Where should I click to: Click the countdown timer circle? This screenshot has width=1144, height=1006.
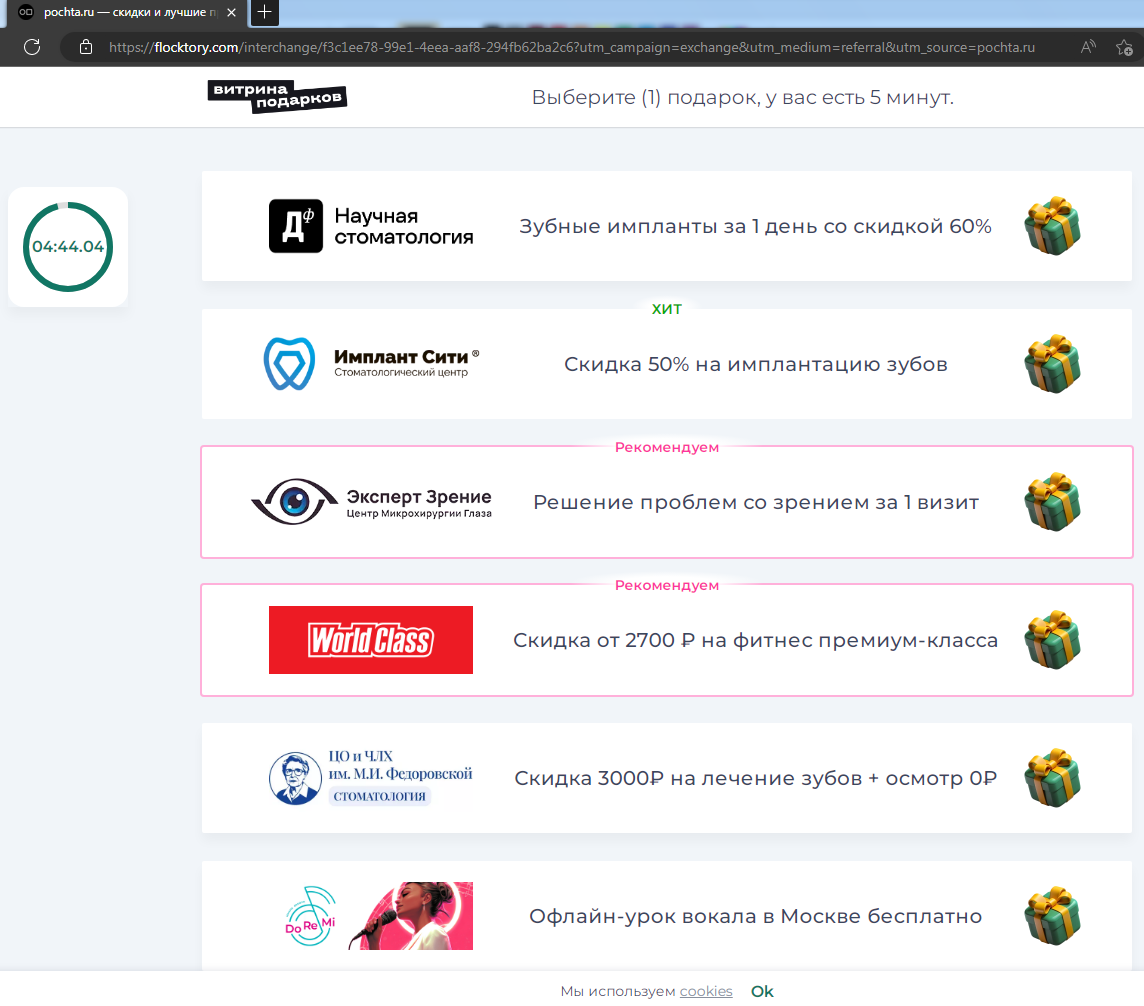[68, 247]
